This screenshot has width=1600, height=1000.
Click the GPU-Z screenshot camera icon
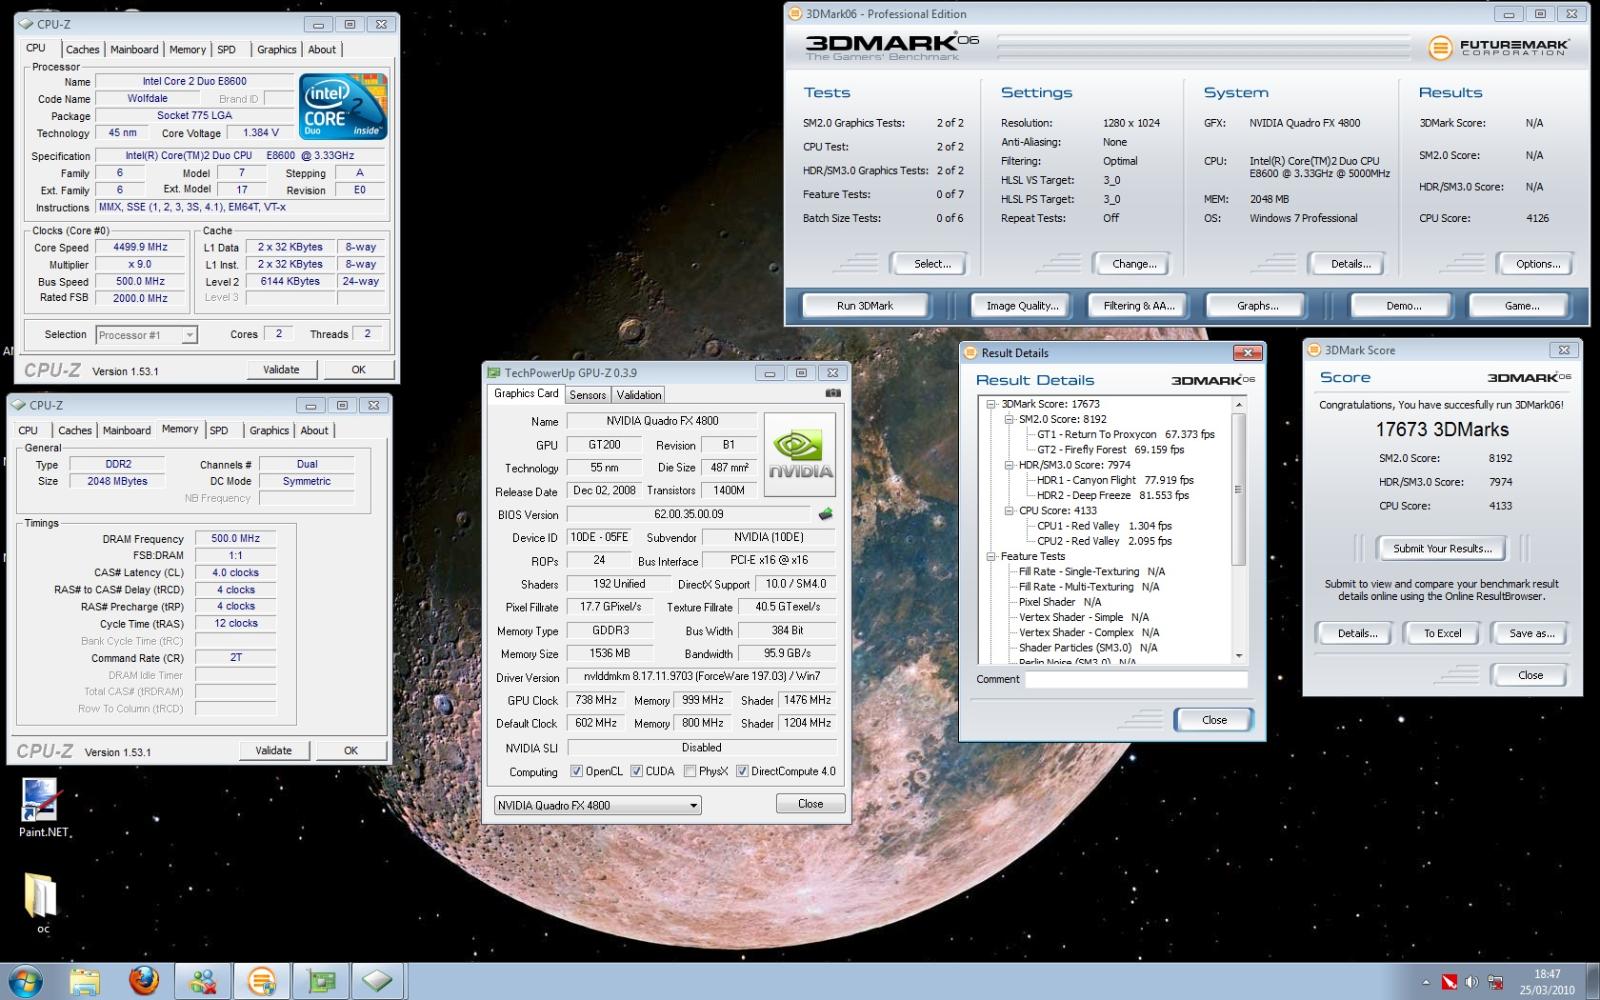pos(833,394)
